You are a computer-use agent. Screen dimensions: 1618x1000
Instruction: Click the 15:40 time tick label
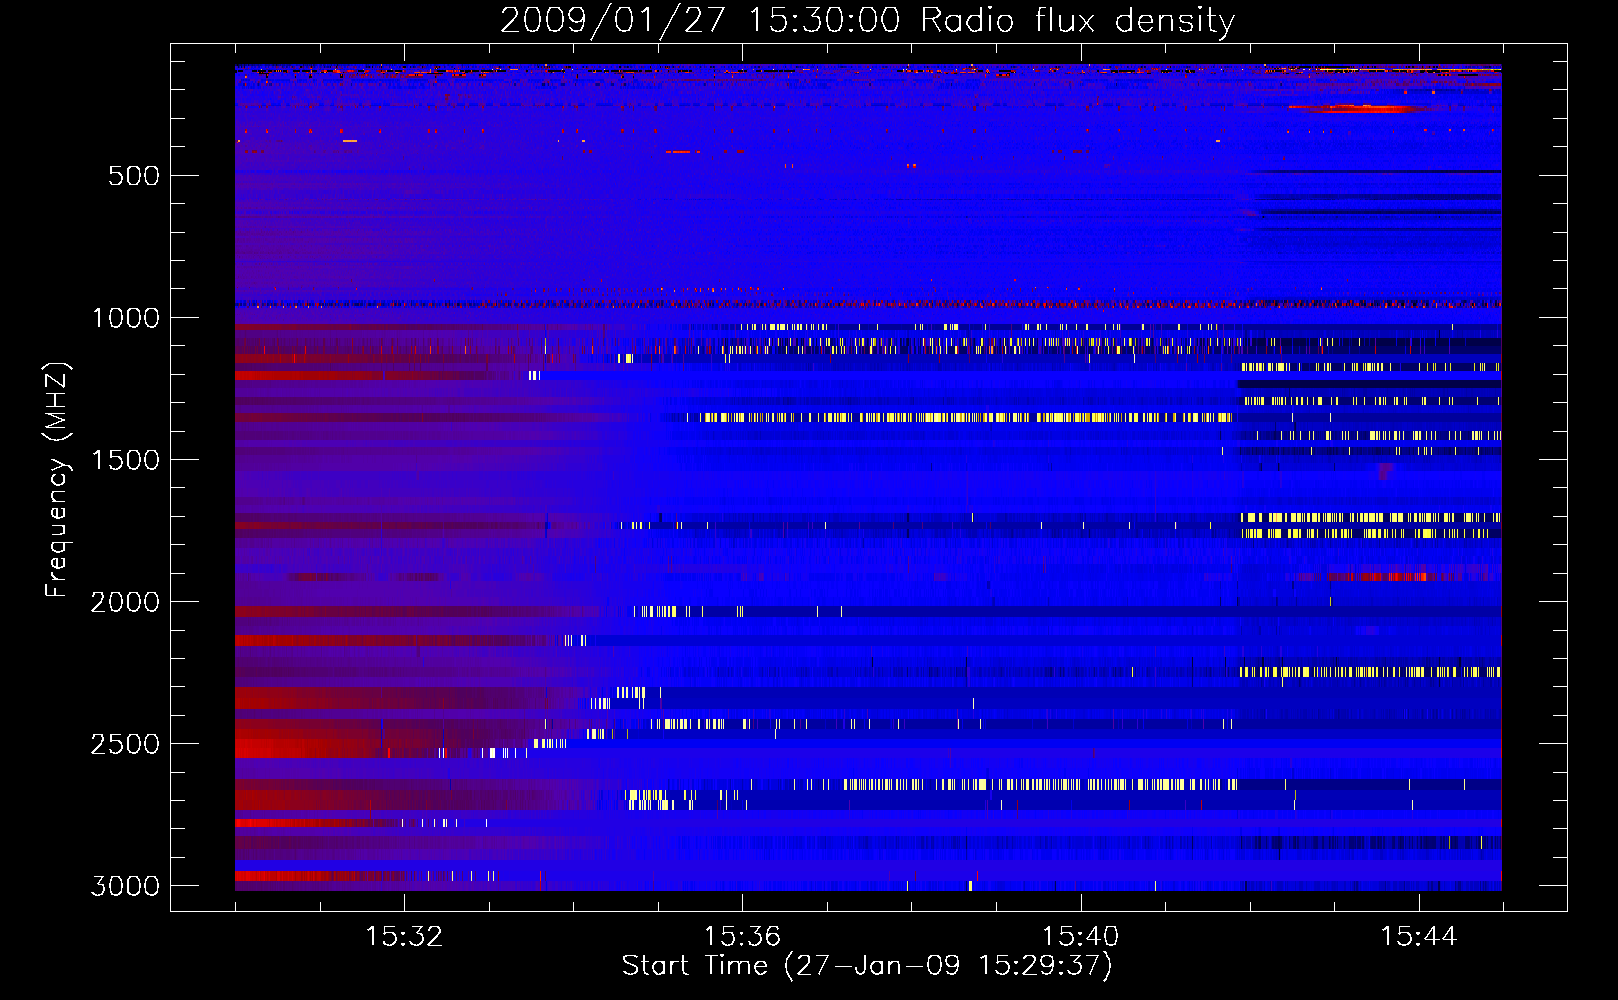coord(1080,936)
